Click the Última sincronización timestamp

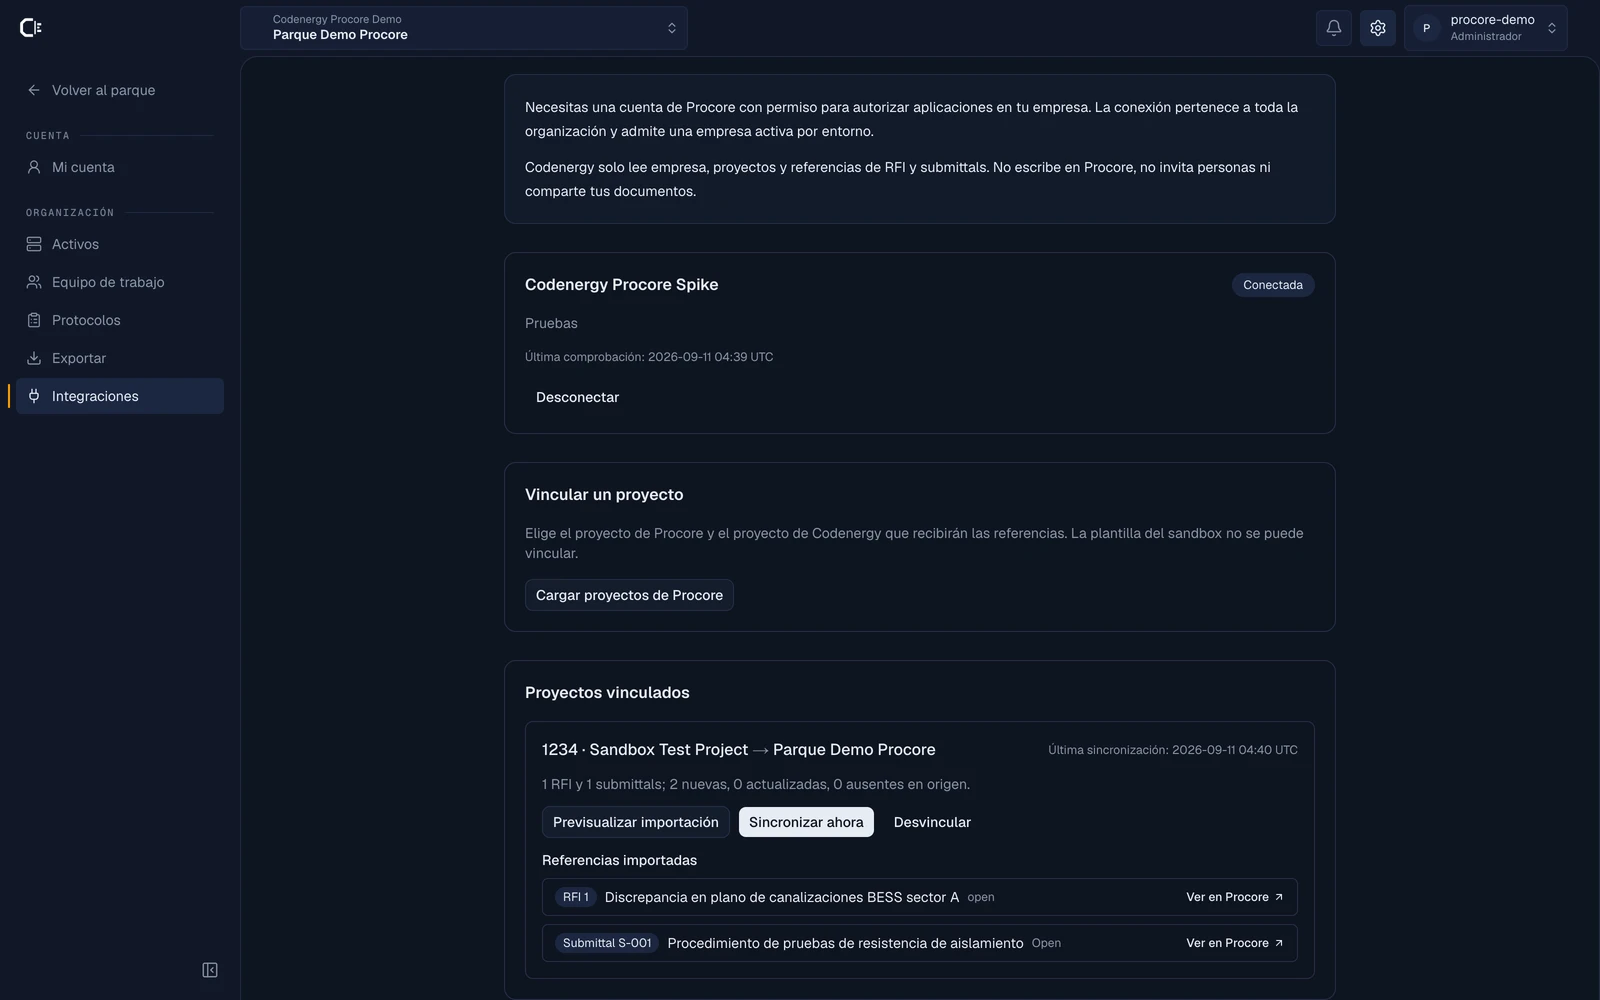click(1173, 750)
